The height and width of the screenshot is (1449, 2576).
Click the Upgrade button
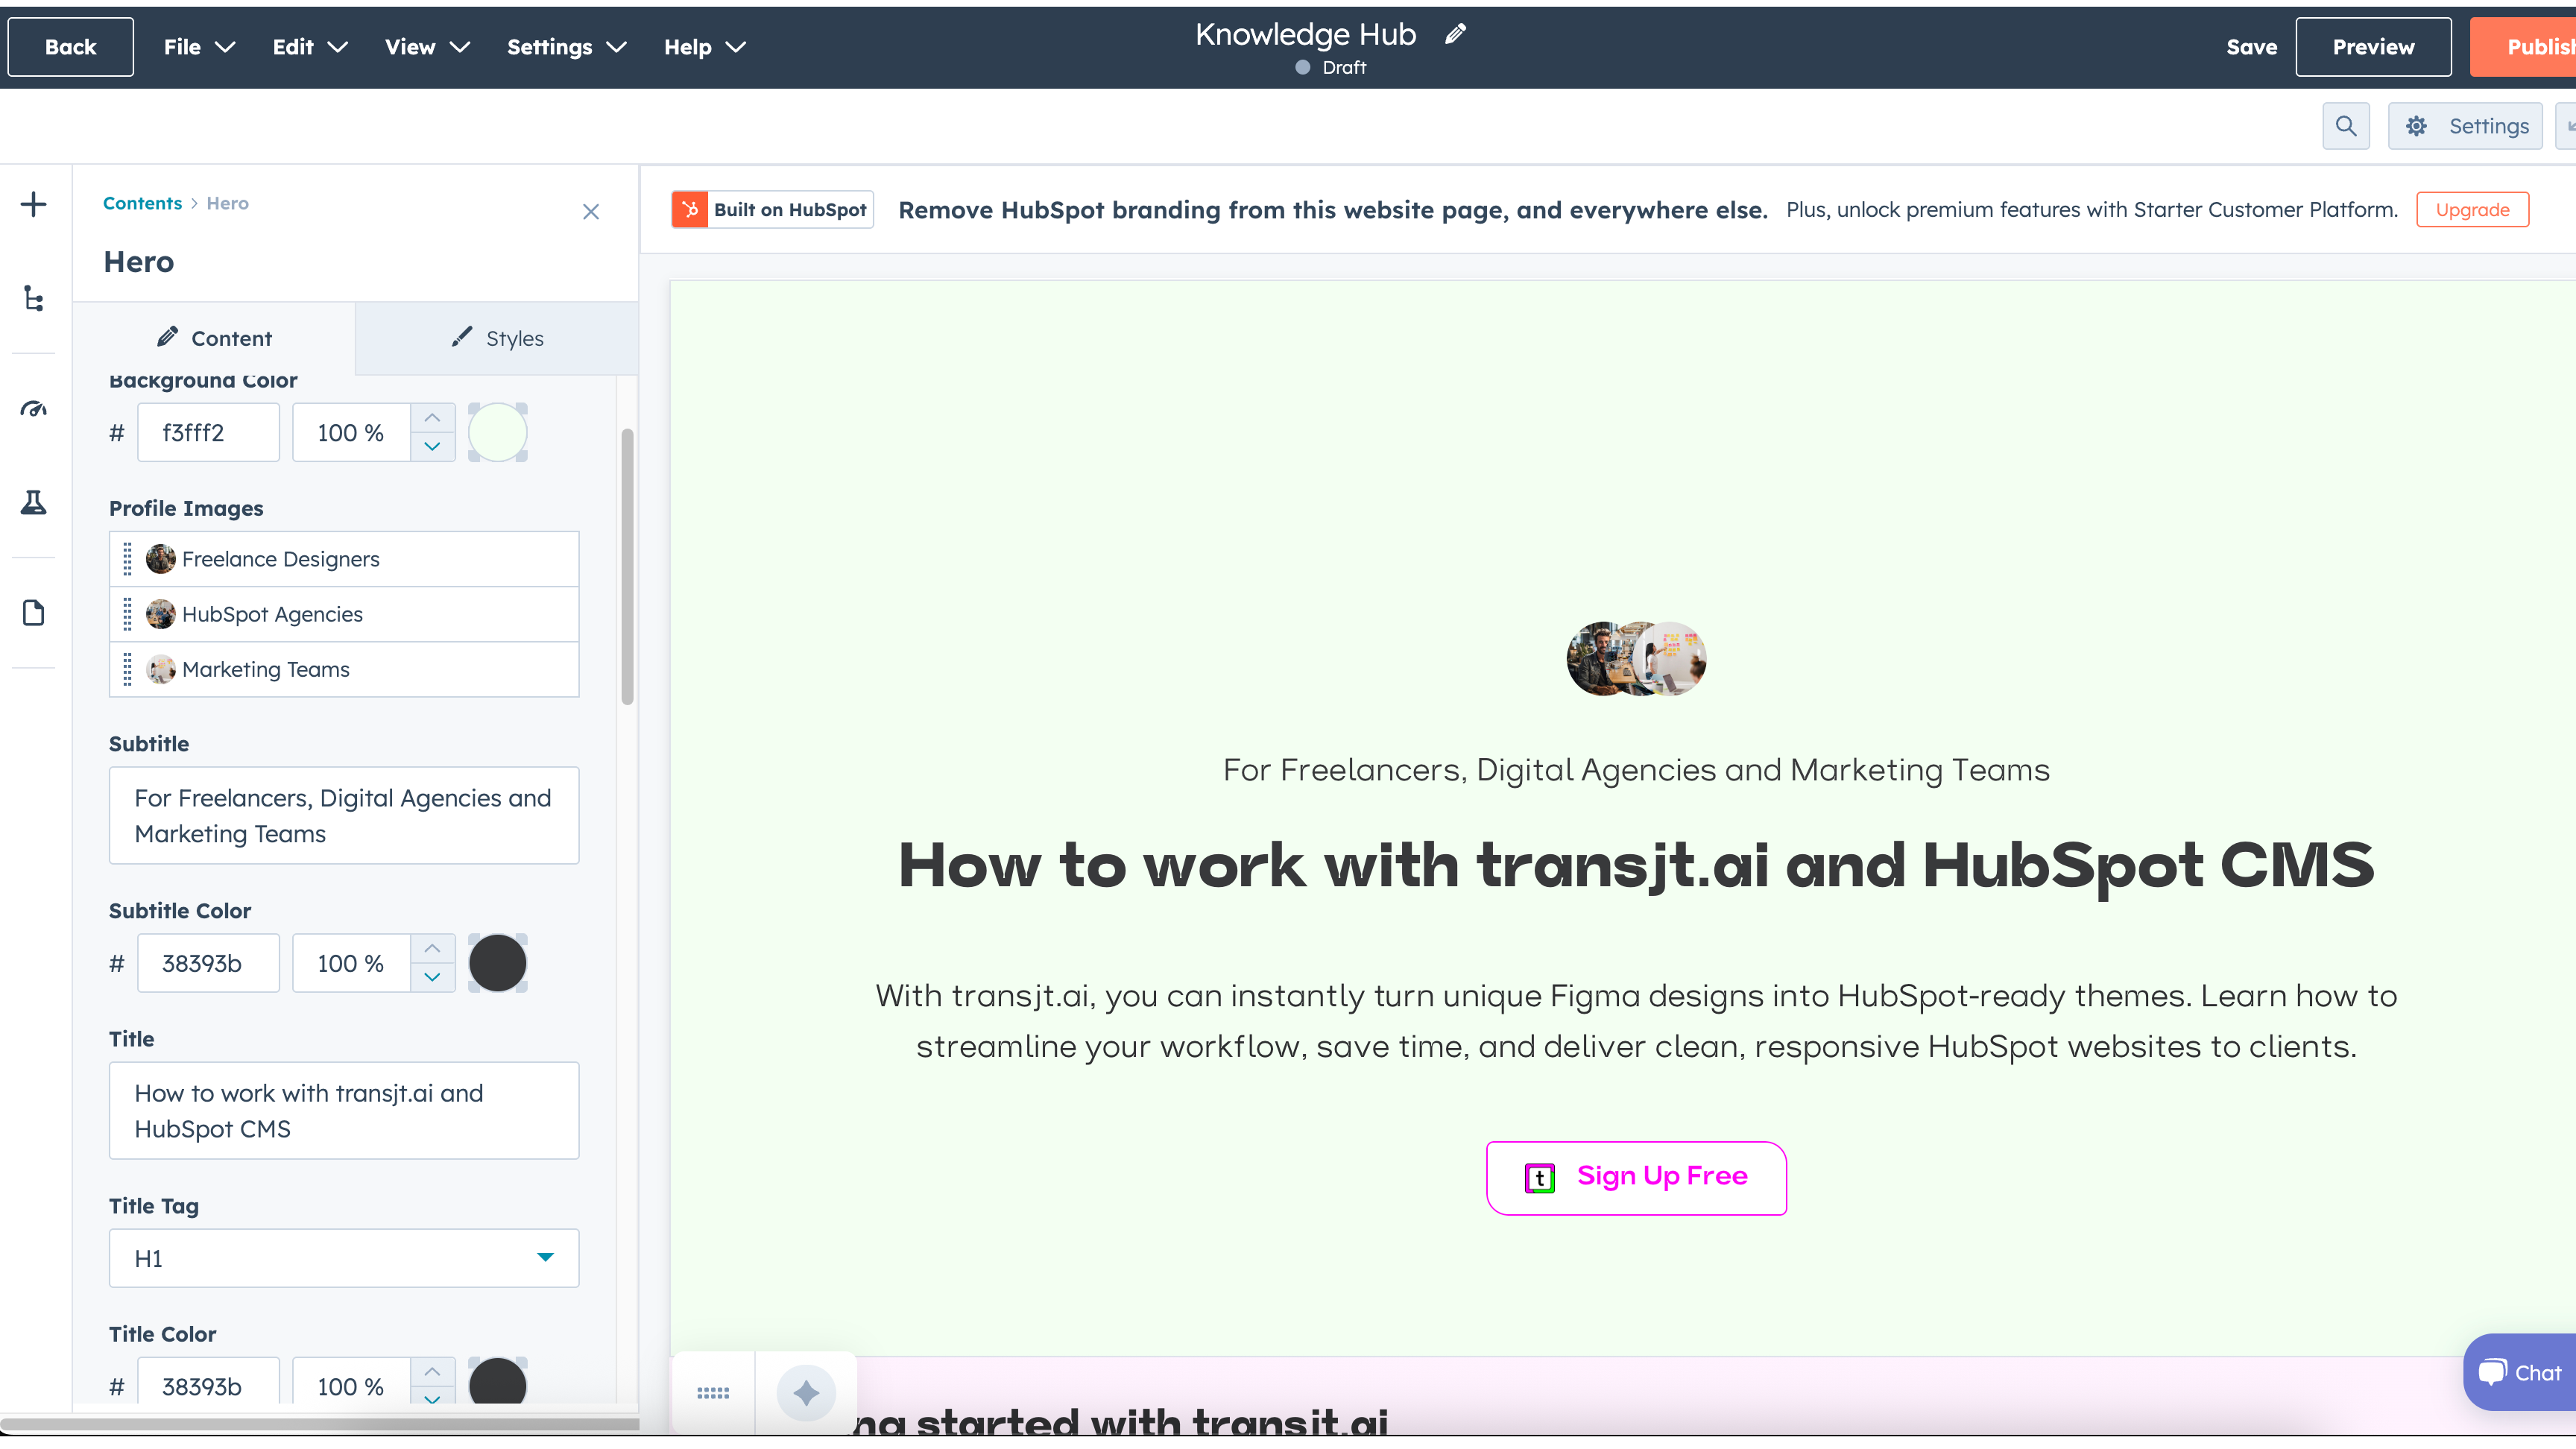click(2472, 209)
